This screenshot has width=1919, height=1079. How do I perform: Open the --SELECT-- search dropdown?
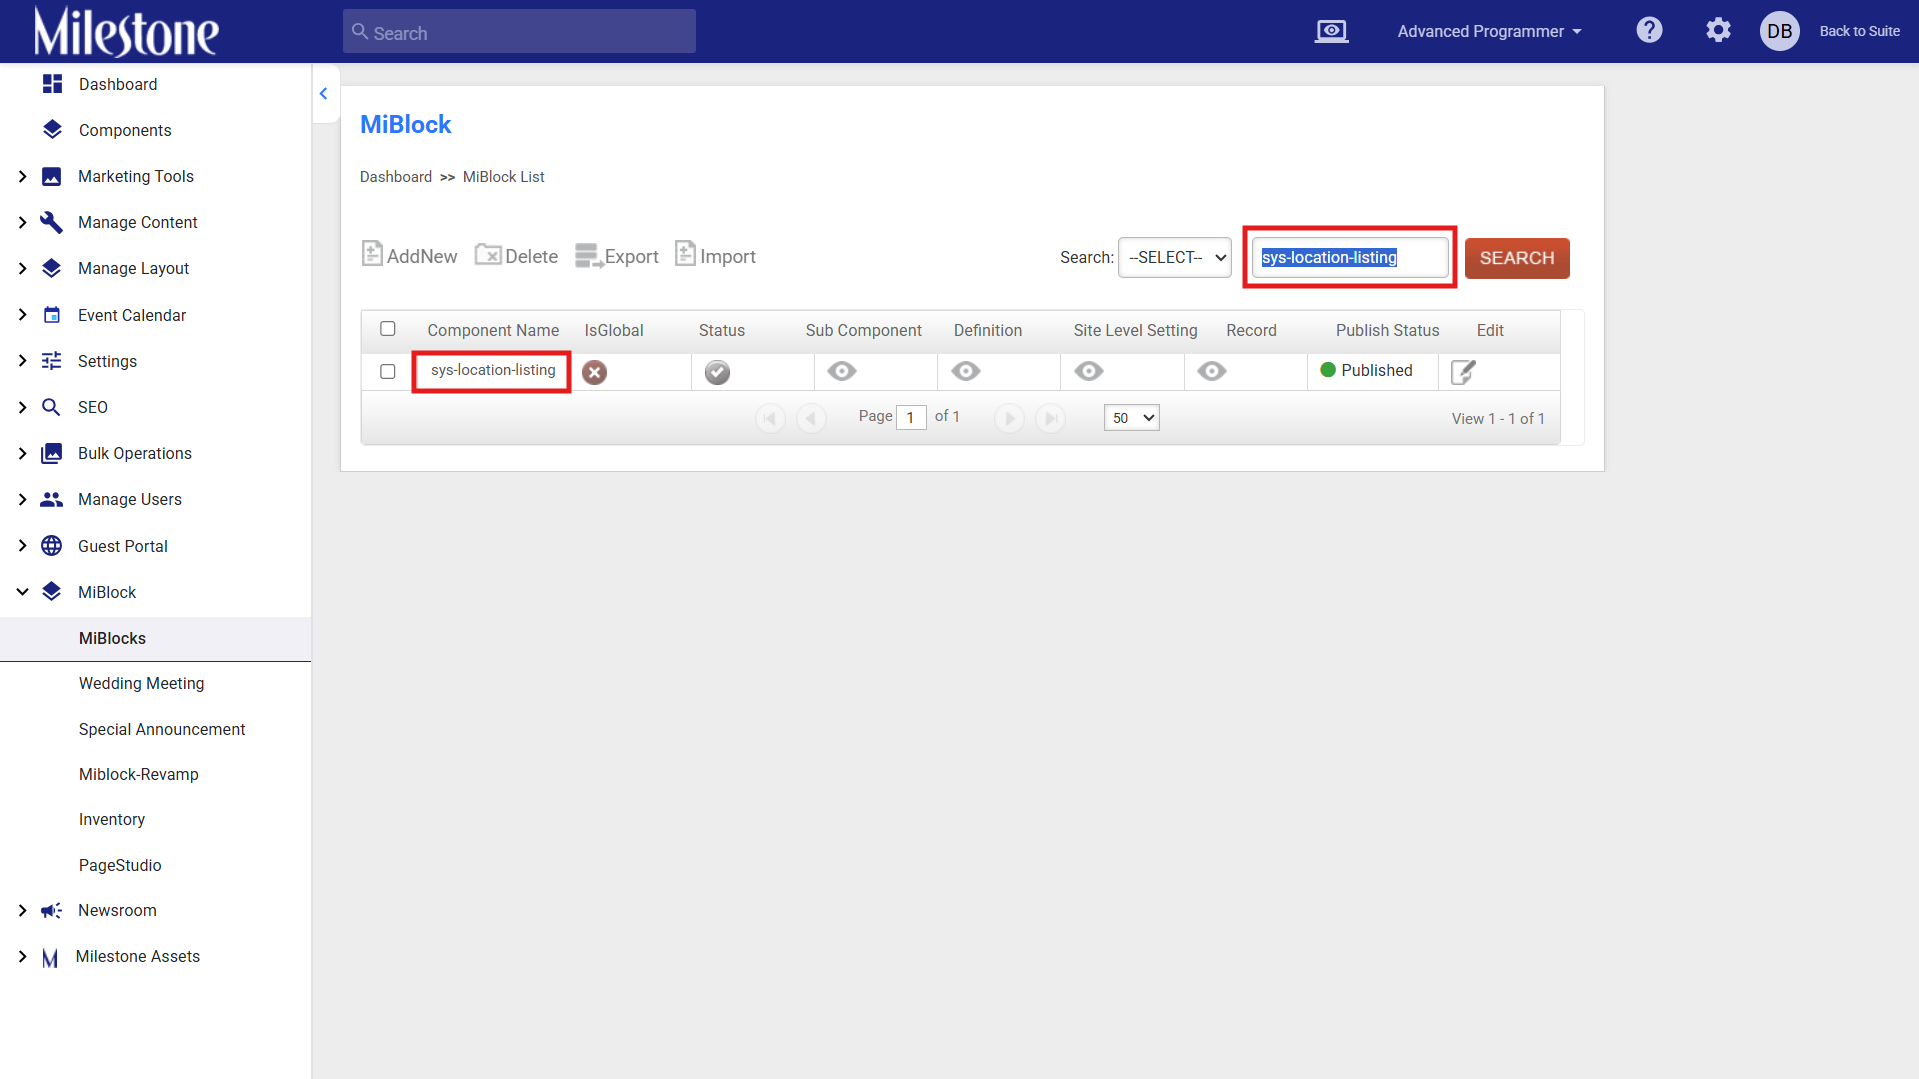(1175, 257)
